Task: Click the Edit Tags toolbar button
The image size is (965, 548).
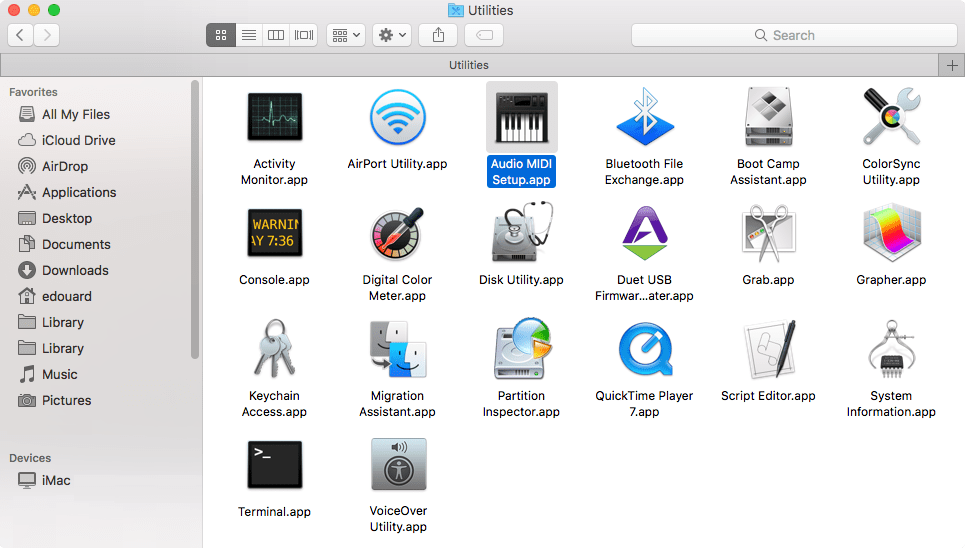Action: point(484,35)
